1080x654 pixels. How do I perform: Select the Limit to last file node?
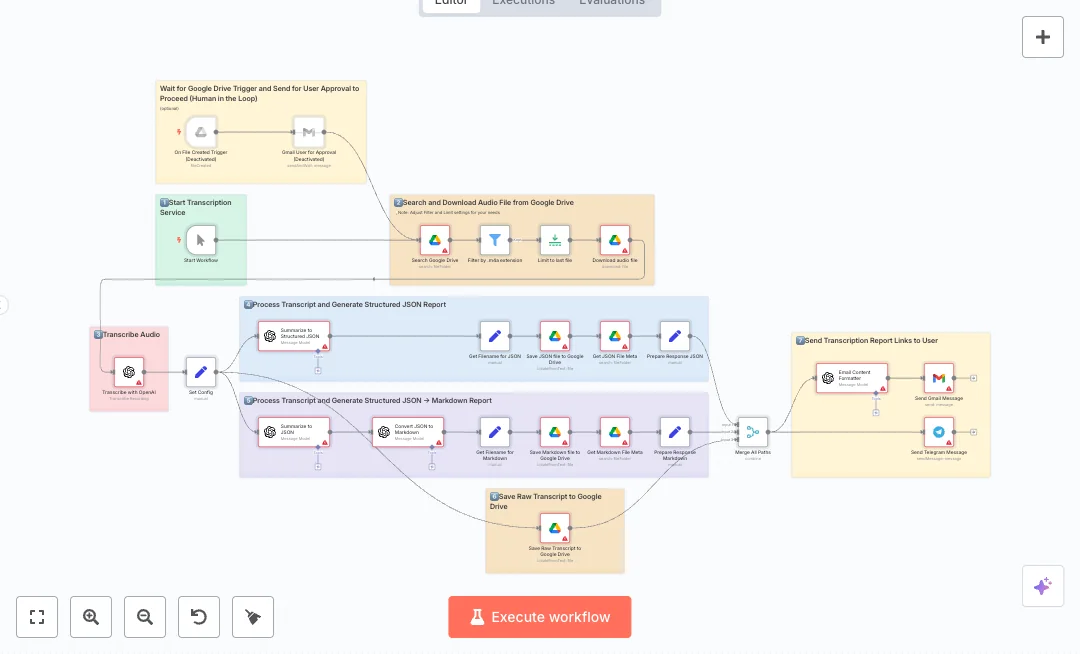pyautogui.click(x=555, y=240)
